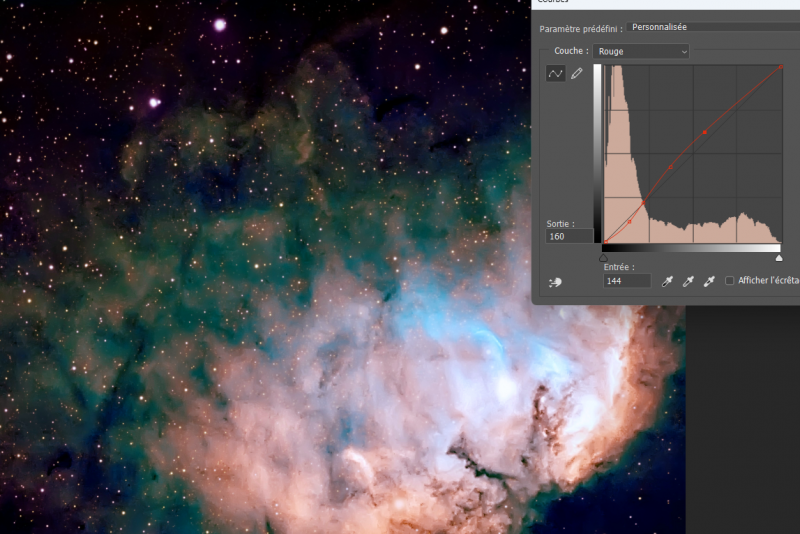Enable the Afficher l'écrêtage checkbox
Screen dimensions: 800x534
(x=730, y=281)
